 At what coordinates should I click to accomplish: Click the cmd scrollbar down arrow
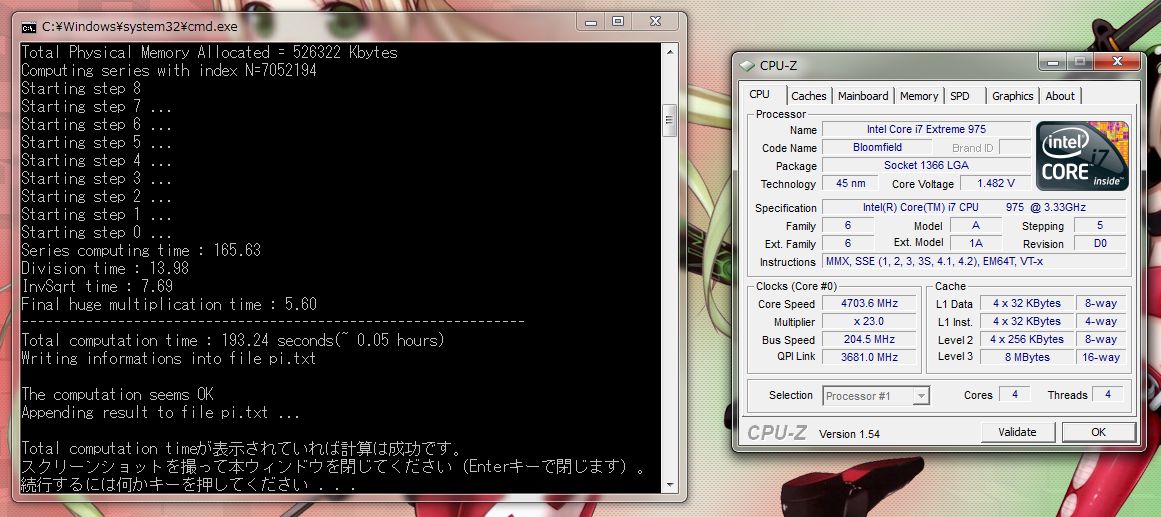pos(669,485)
